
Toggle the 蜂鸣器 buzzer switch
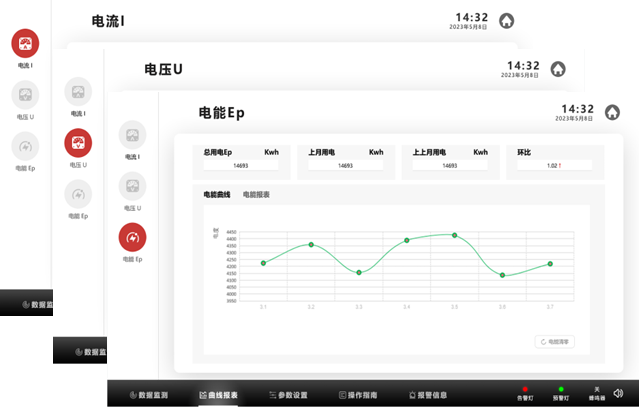(596, 393)
